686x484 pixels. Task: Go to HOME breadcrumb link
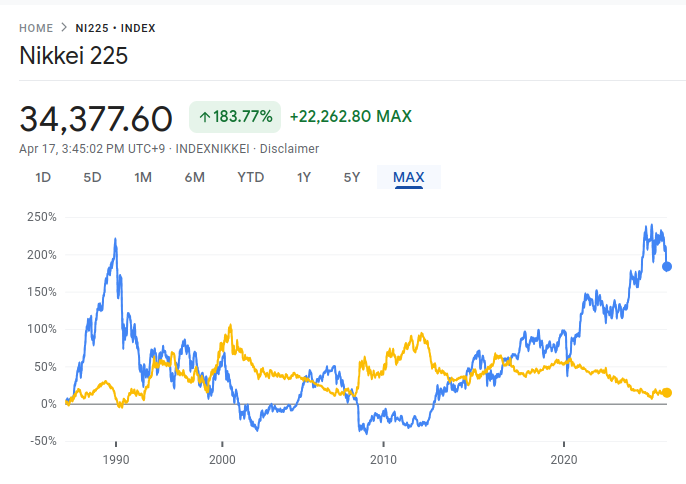click(36, 28)
